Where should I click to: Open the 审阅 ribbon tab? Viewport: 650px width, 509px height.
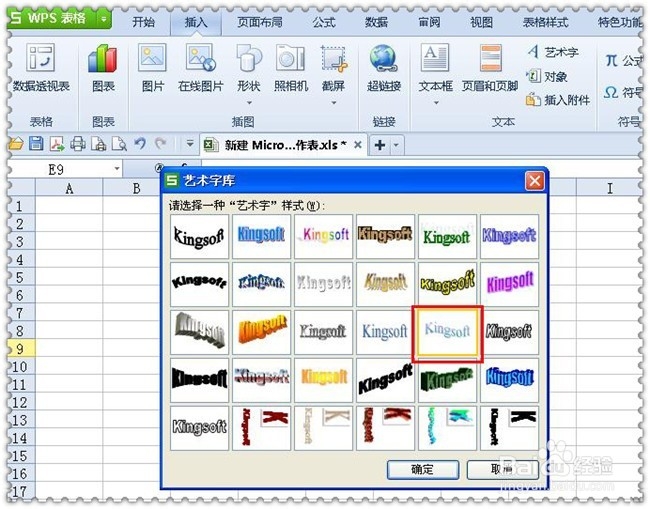429,22
